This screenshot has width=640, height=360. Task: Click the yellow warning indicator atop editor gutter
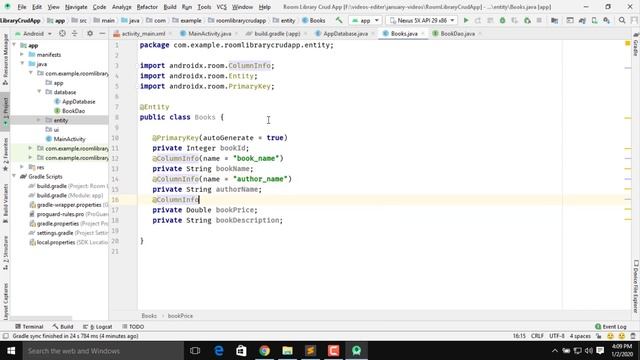pyautogui.click(x=628, y=43)
